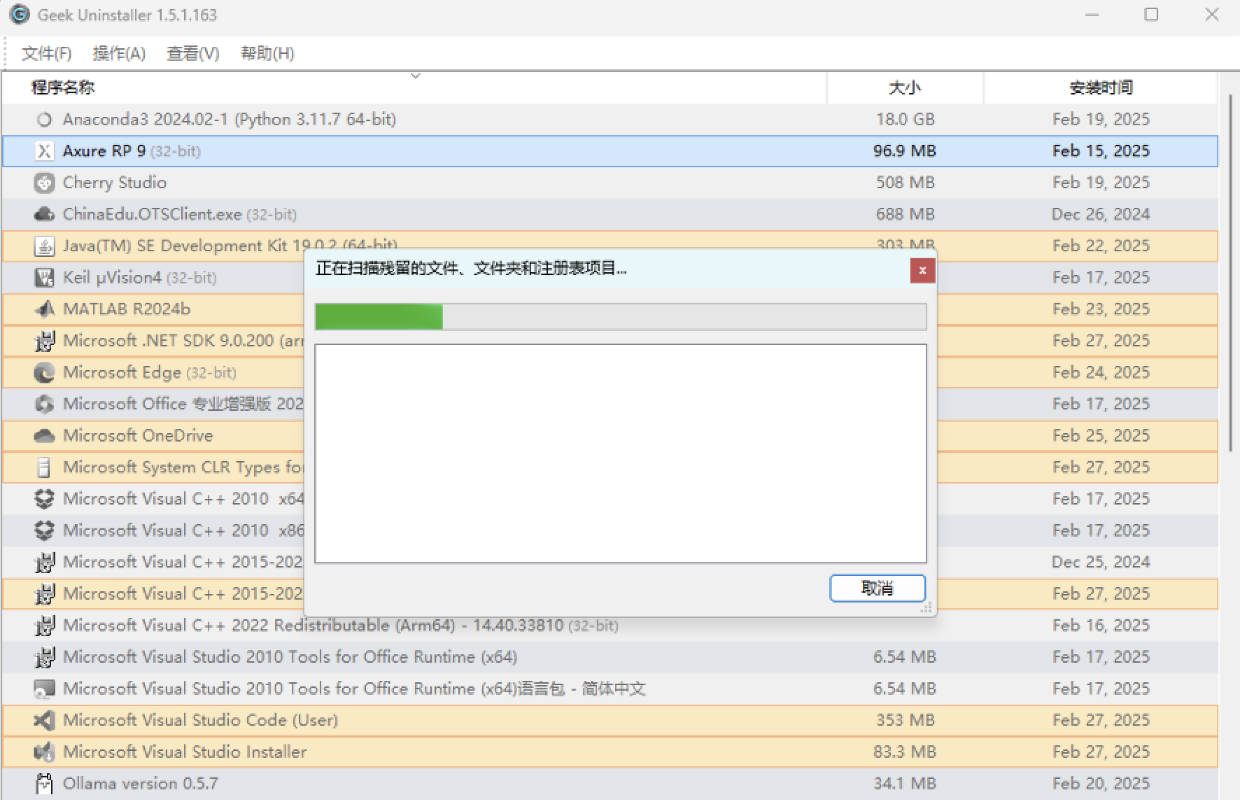Select Visual C++ 2022 Redistributable (Arm64) icon
This screenshot has height=800, width=1240.
(43, 626)
